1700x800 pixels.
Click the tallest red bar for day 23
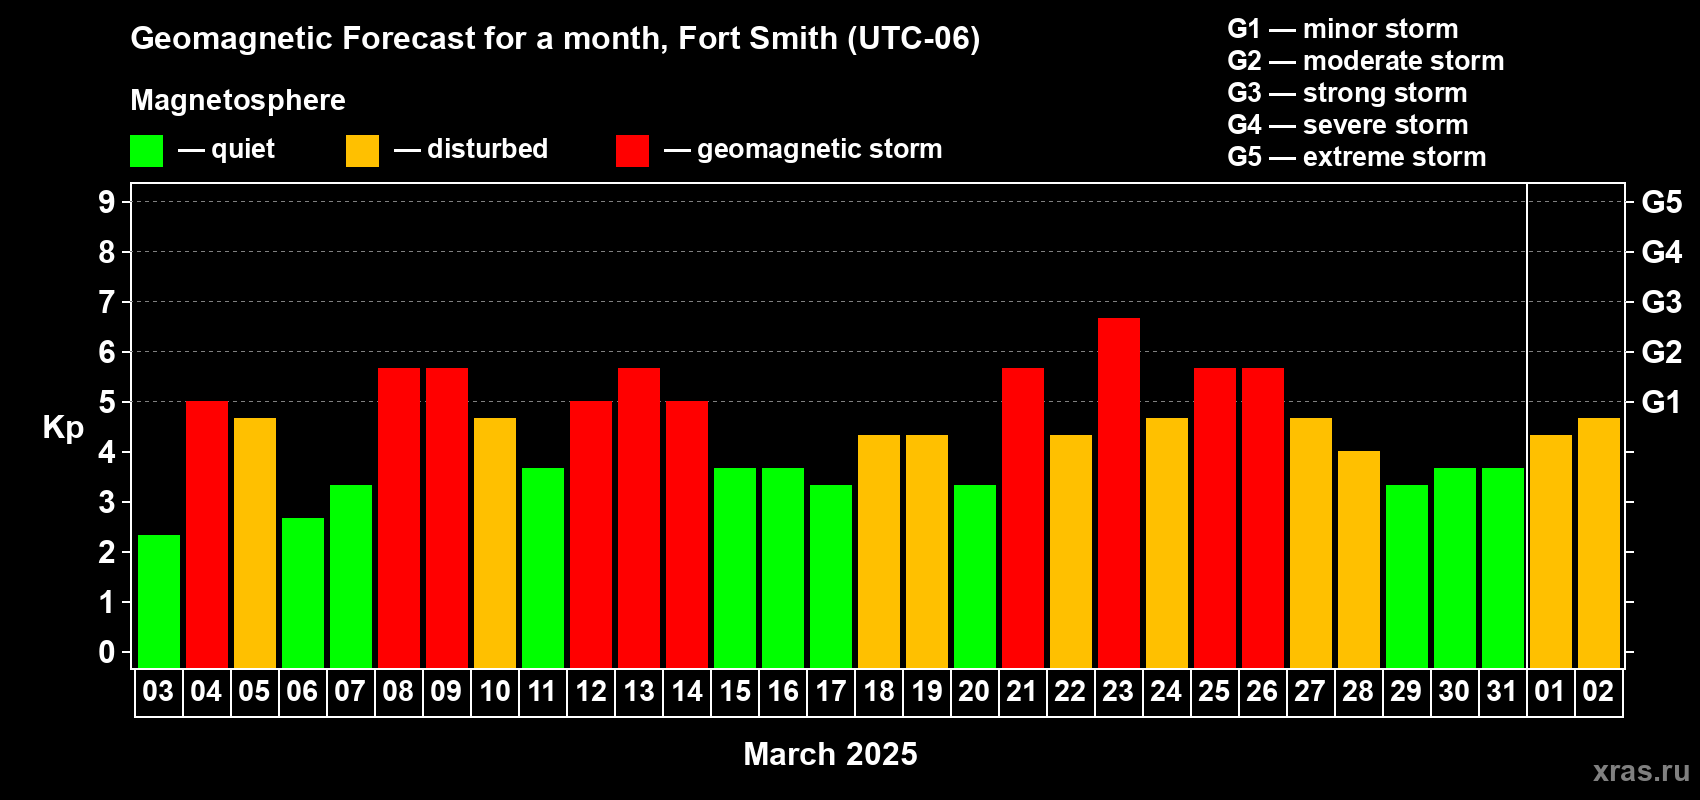click(1119, 493)
